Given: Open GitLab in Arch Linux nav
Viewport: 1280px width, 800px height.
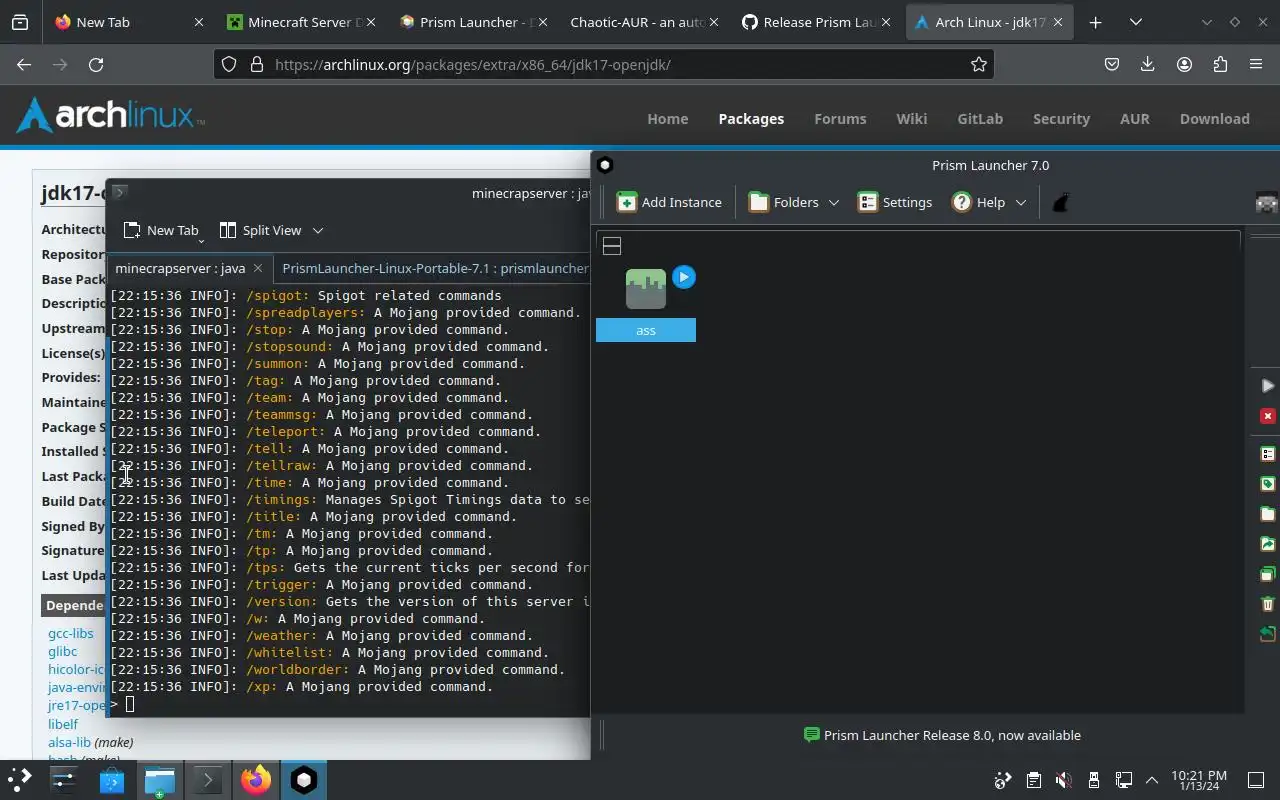Looking at the screenshot, I should tap(980, 118).
